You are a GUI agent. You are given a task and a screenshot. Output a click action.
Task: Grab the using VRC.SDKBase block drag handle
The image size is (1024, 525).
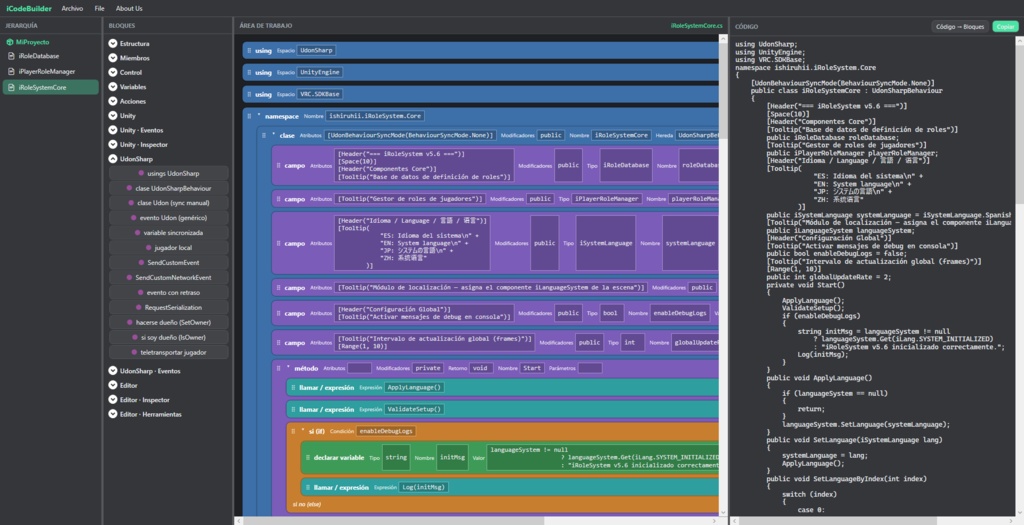pyautogui.click(x=249, y=94)
